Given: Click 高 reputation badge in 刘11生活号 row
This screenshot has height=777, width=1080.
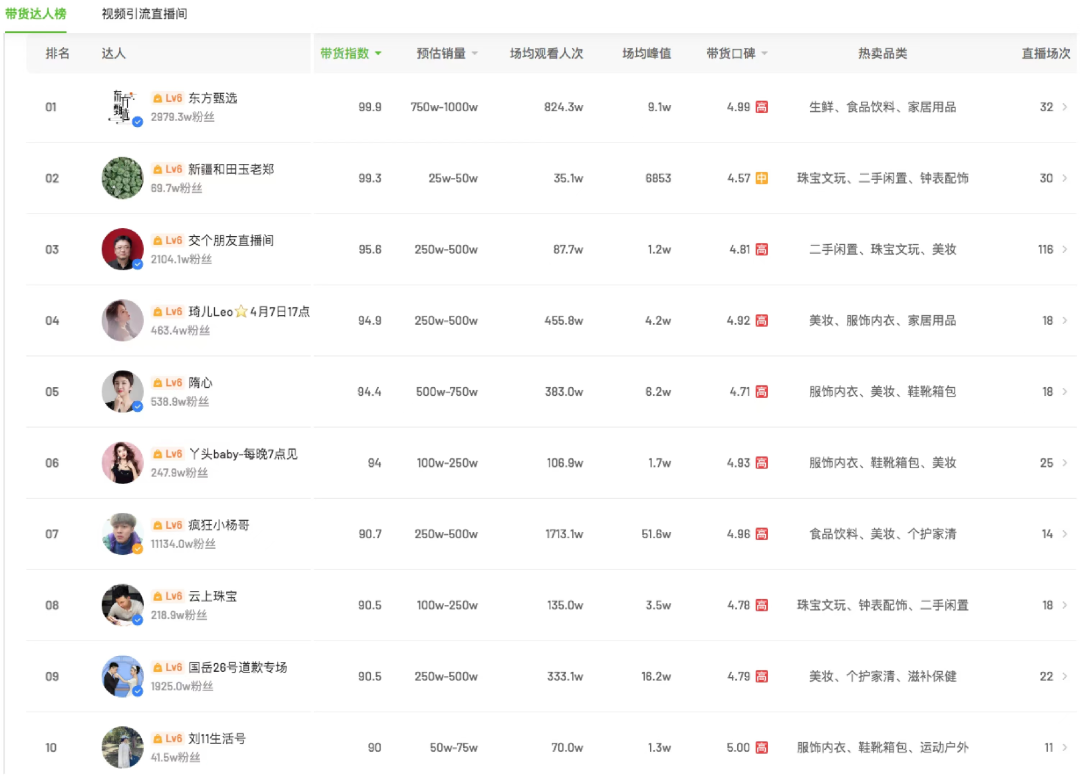Looking at the screenshot, I should (x=762, y=747).
